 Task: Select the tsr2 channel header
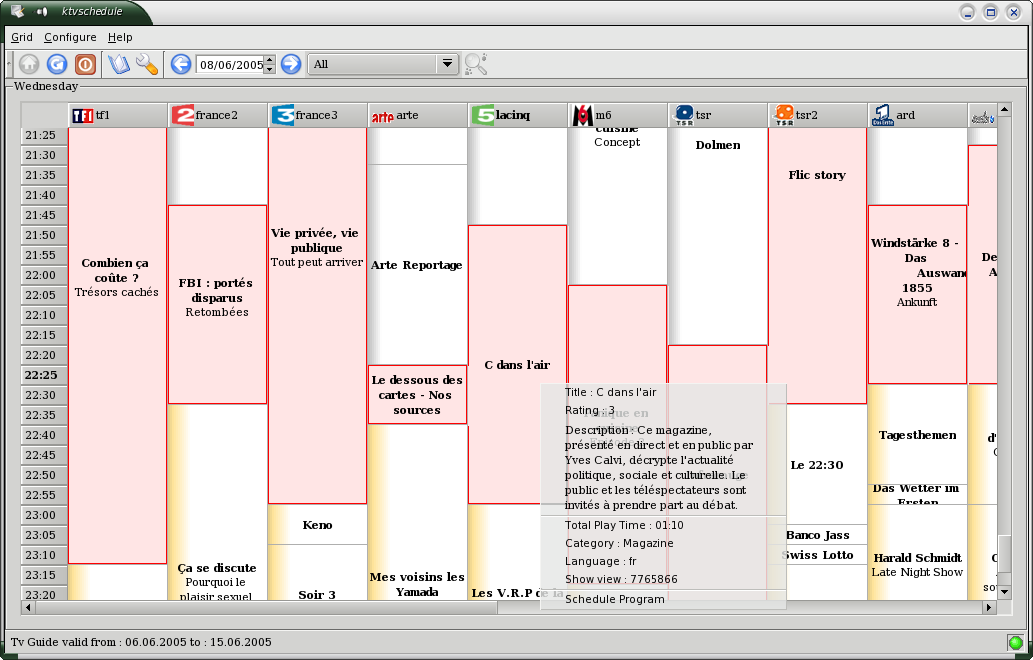click(819, 115)
